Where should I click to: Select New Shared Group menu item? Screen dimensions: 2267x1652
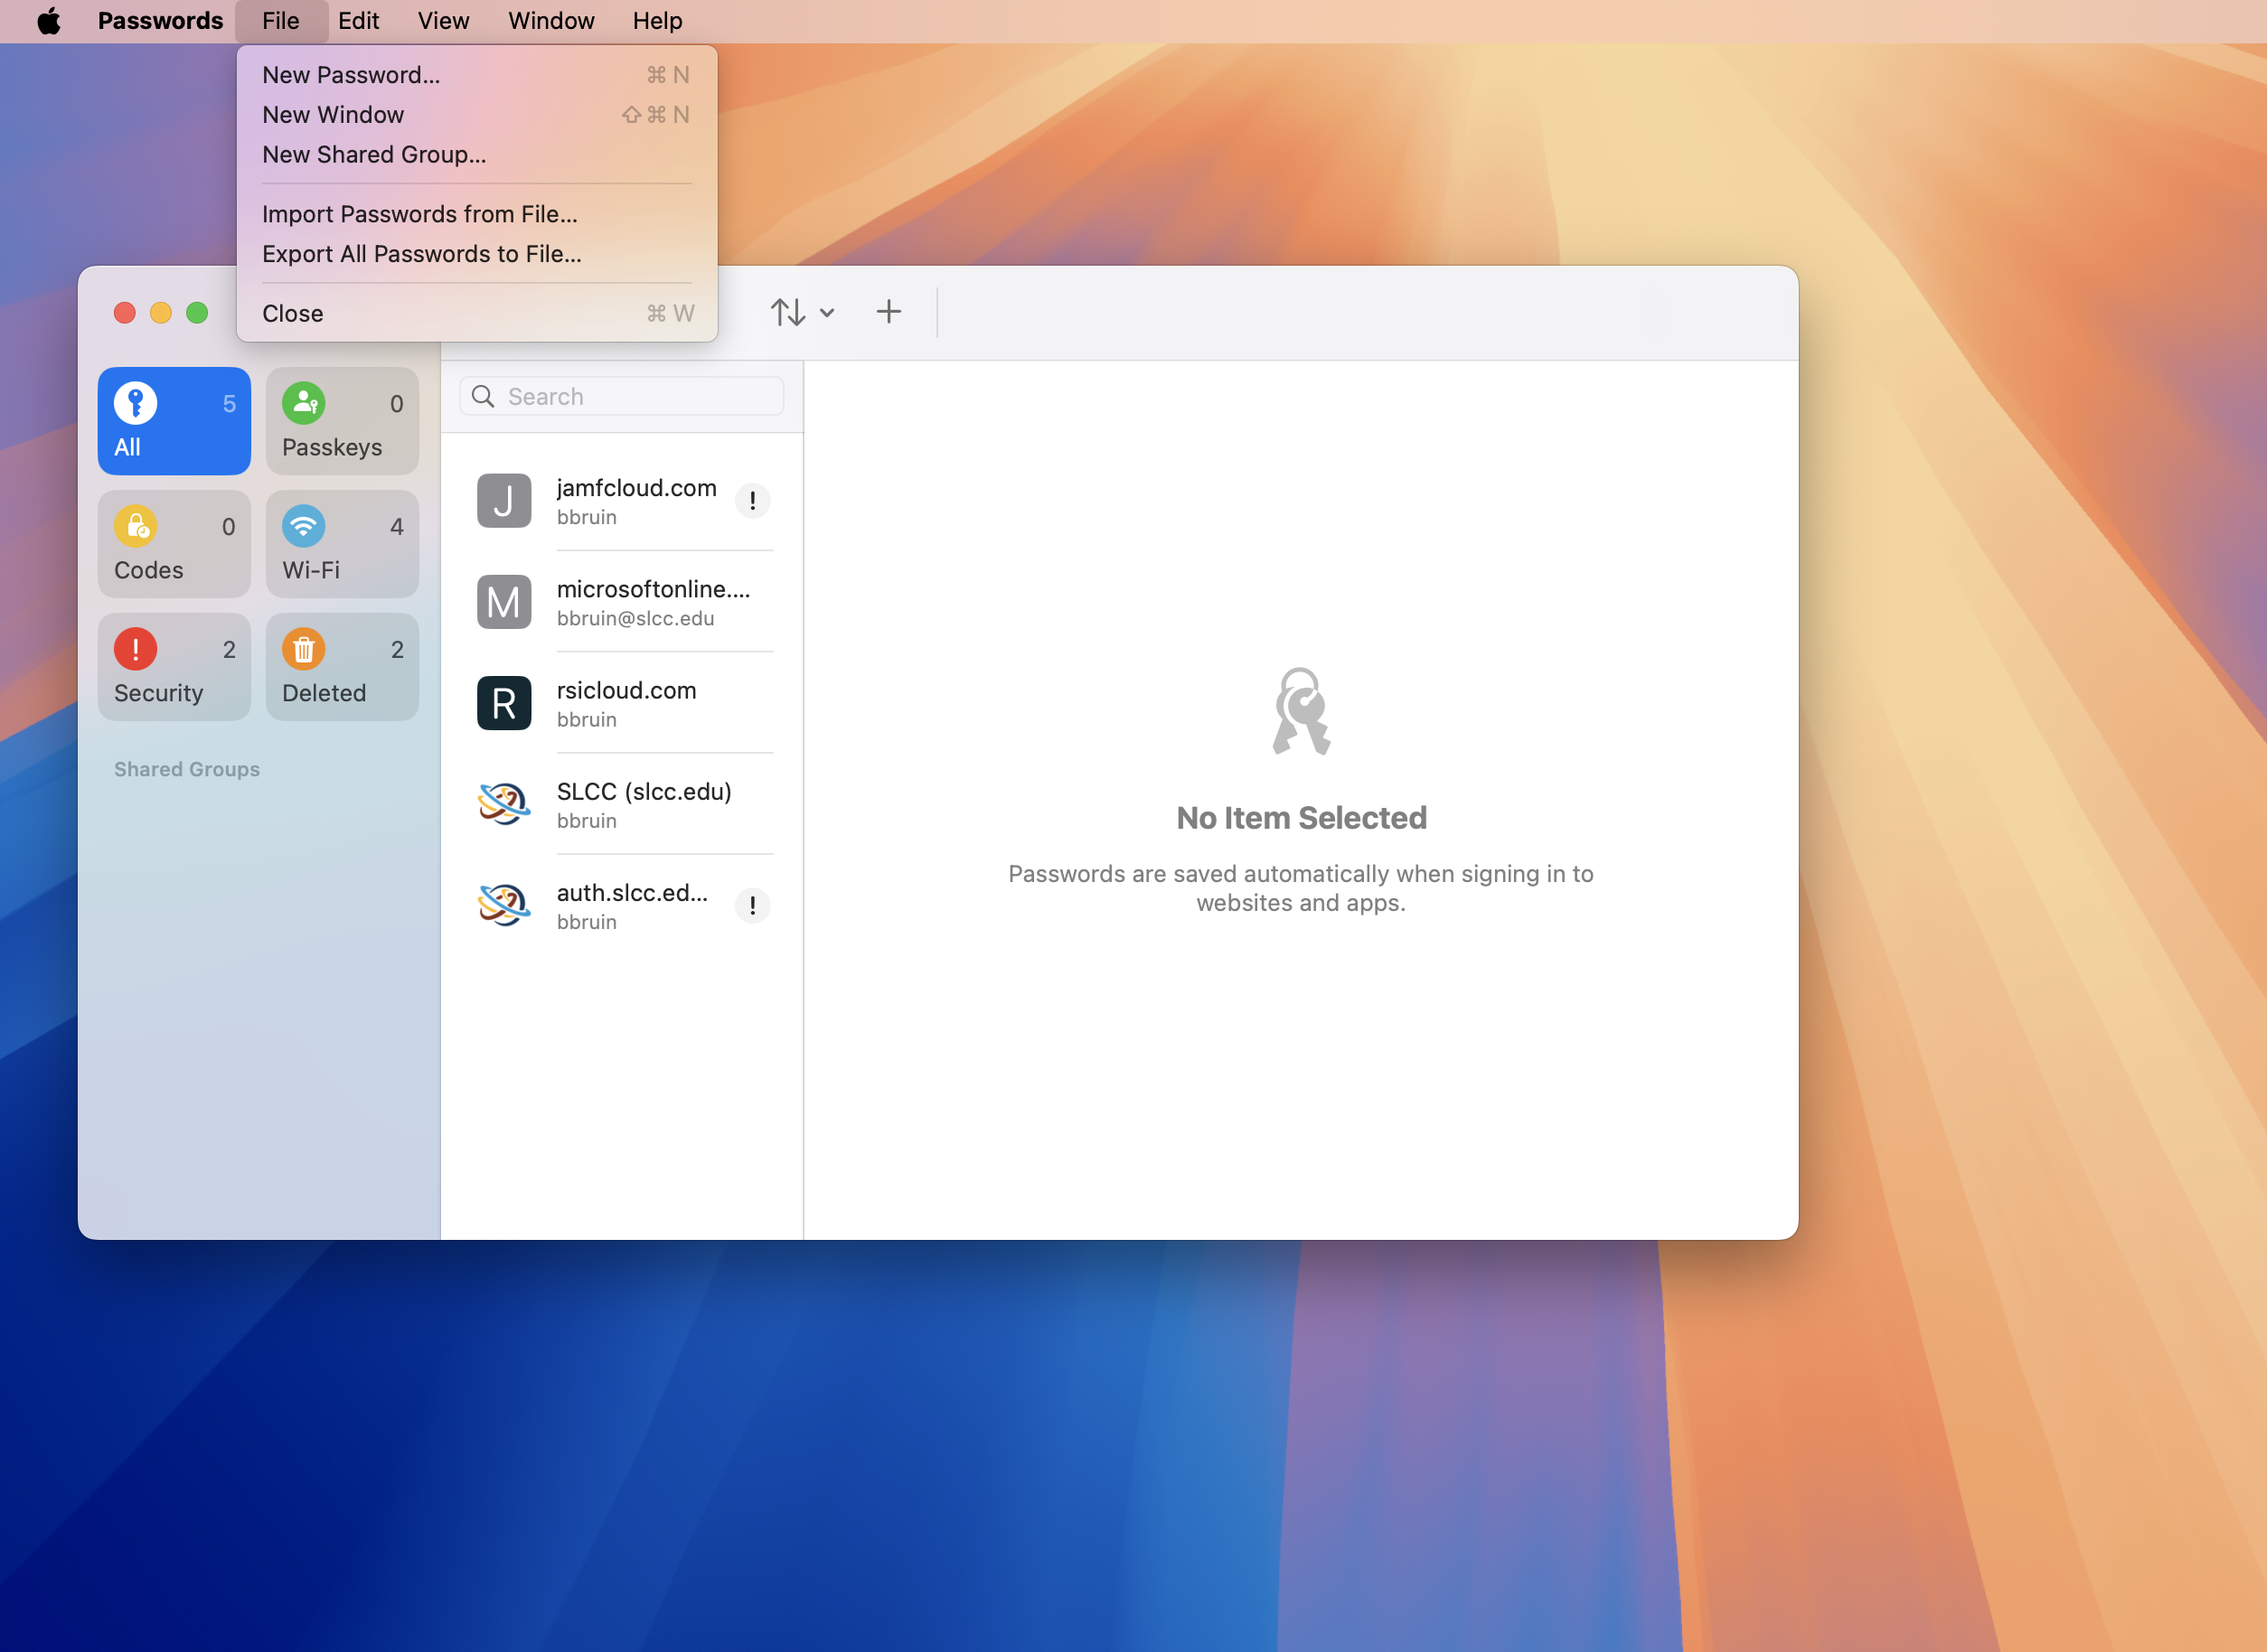click(374, 155)
